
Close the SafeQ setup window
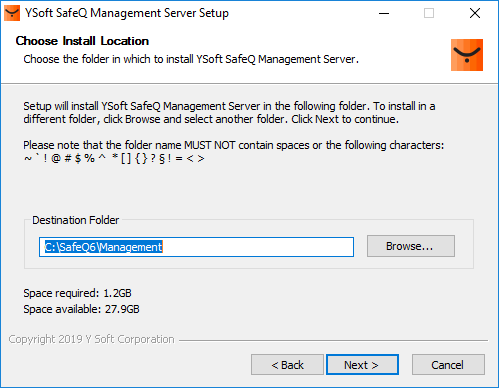[x=475, y=13]
